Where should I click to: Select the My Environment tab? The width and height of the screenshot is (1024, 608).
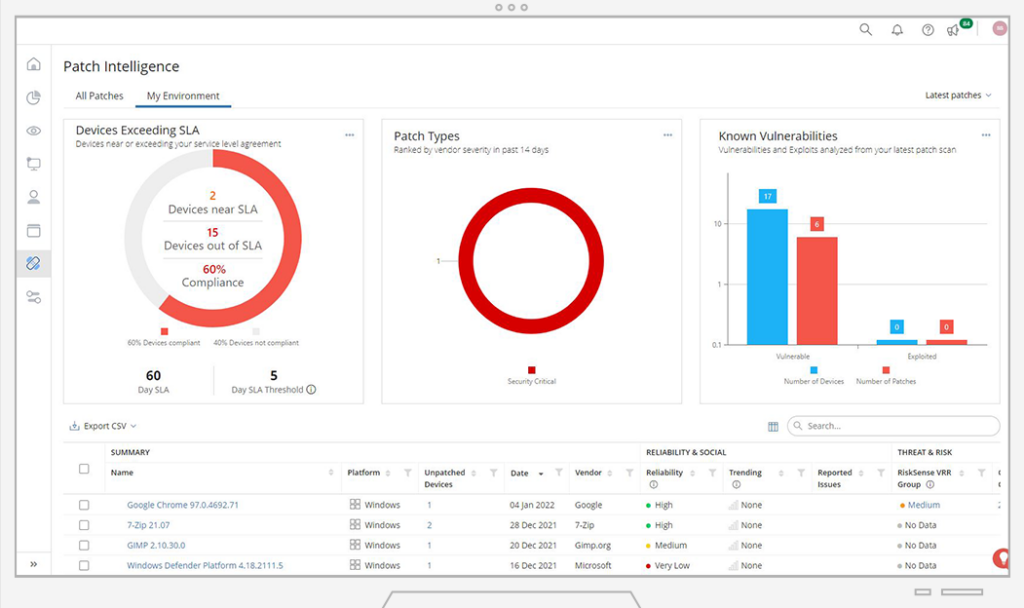181,95
